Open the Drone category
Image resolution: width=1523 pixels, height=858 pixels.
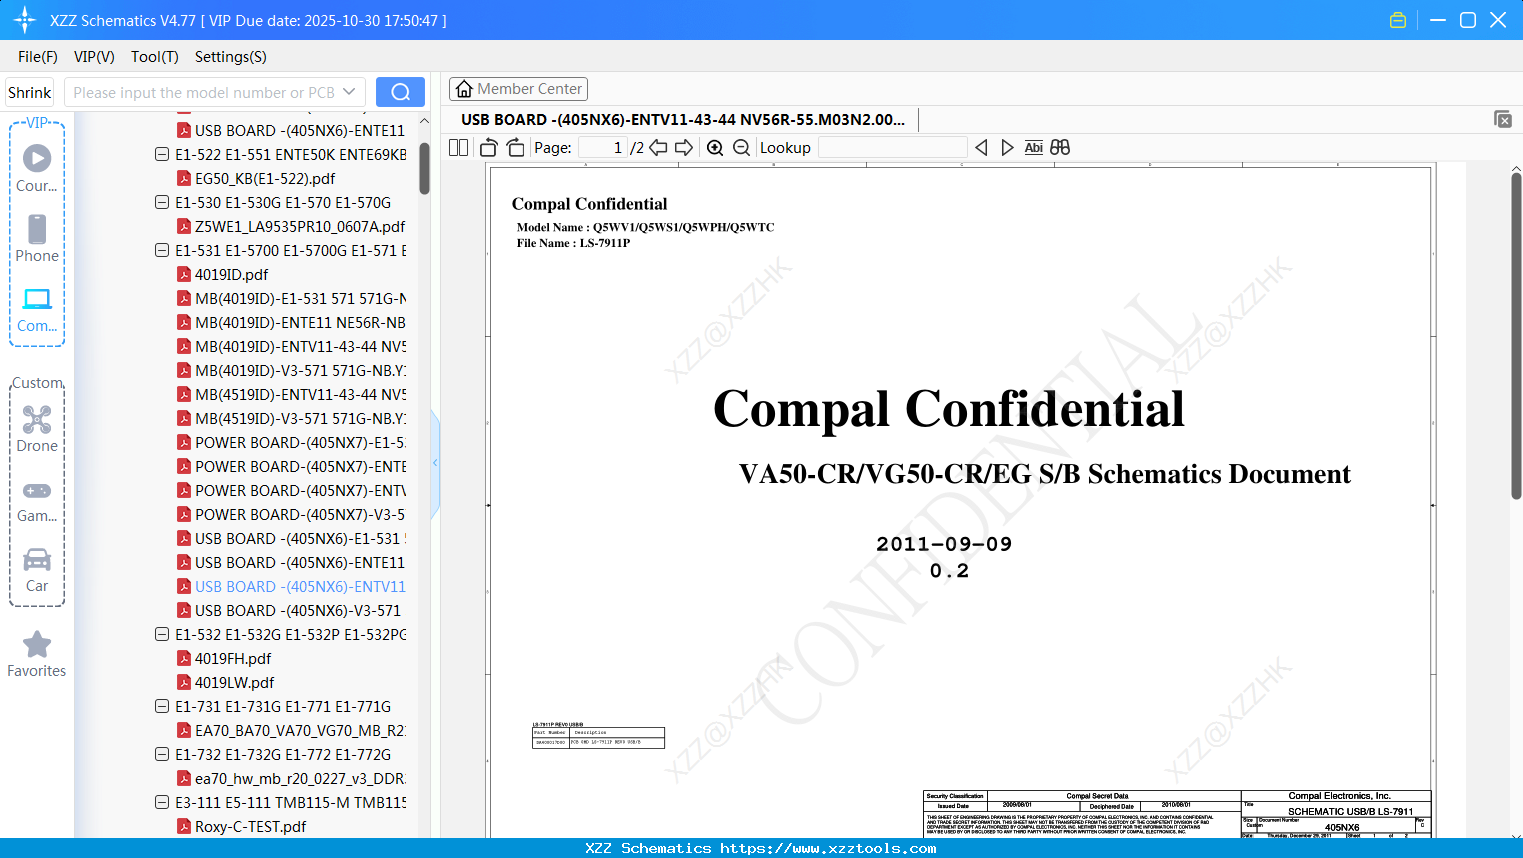[37, 429]
